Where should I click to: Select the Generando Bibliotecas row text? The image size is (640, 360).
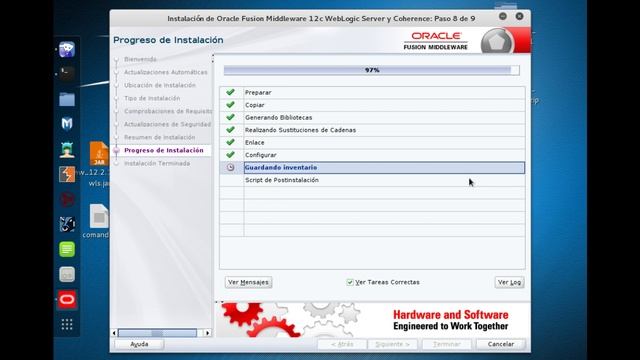coord(279,118)
